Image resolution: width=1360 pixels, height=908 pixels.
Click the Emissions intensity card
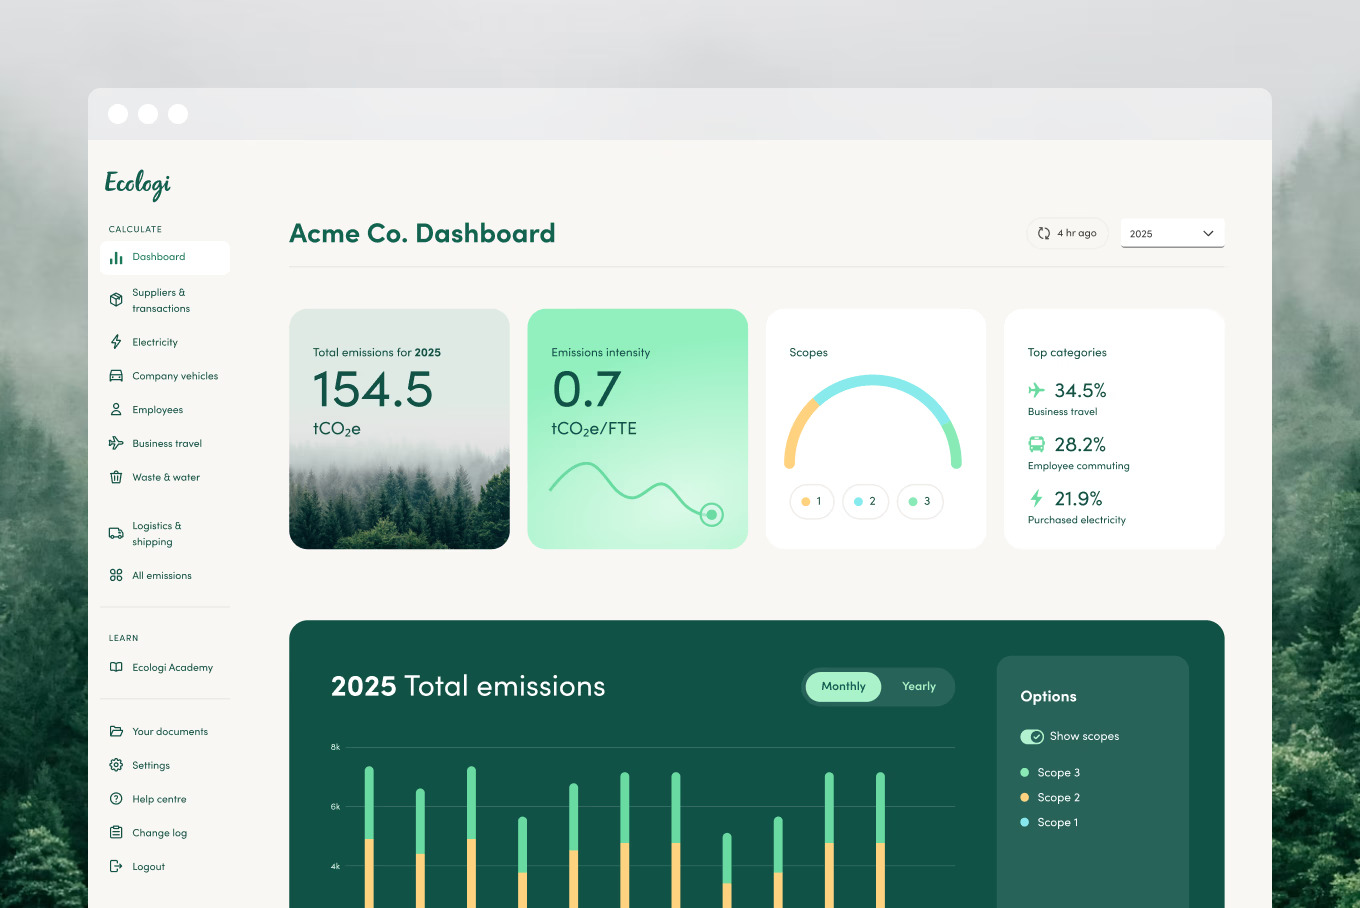(637, 429)
